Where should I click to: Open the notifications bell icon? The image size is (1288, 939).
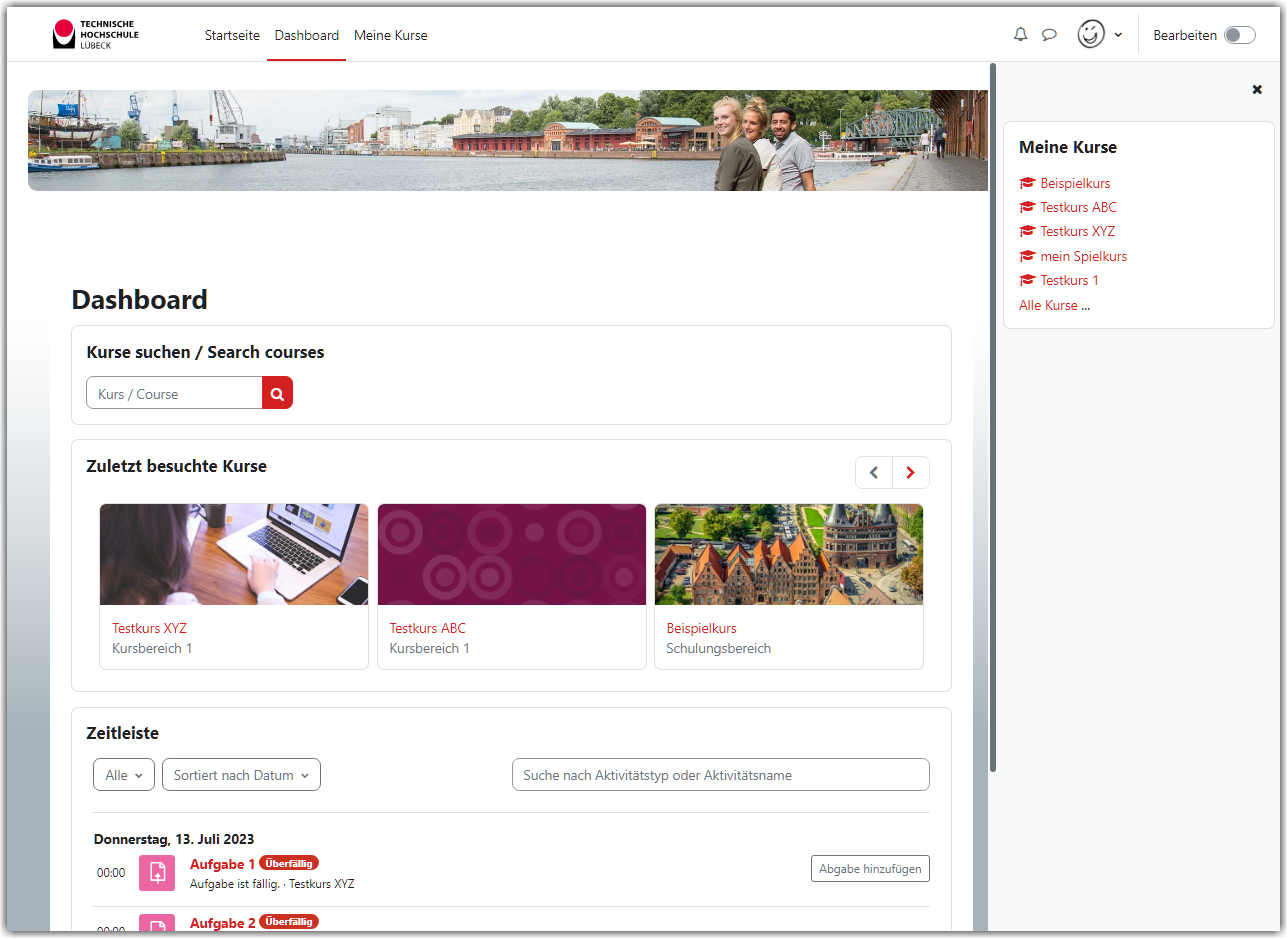pyautogui.click(x=1020, y=35)
